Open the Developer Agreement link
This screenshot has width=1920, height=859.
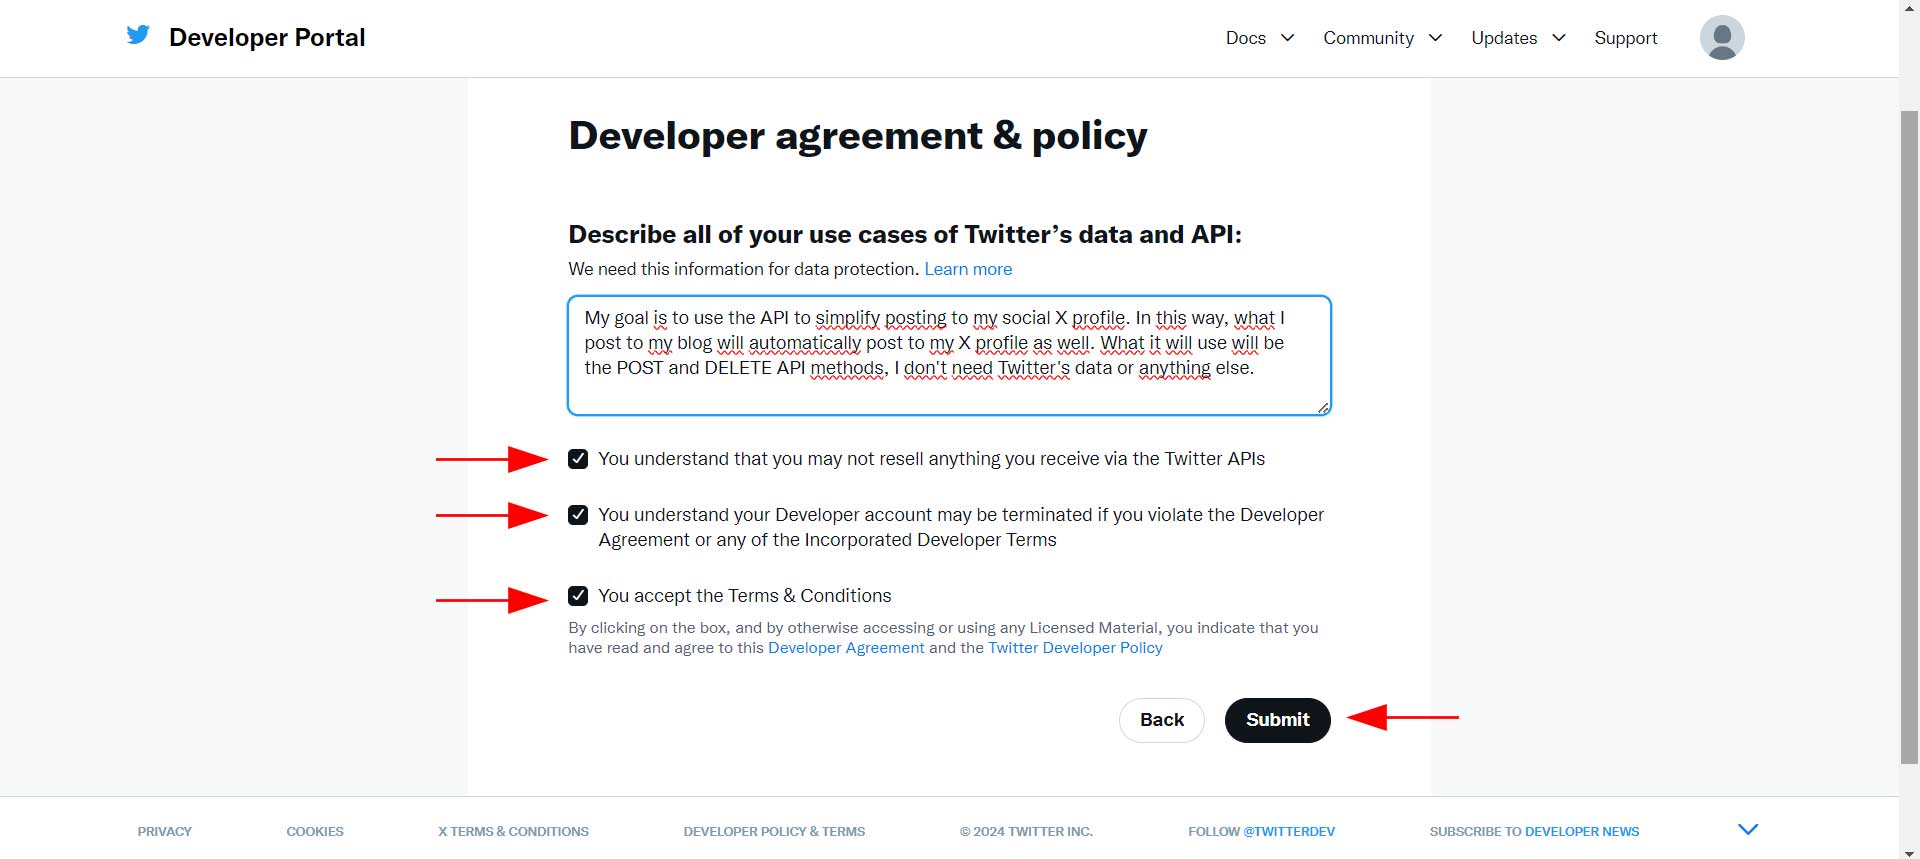tap(845, 648)
